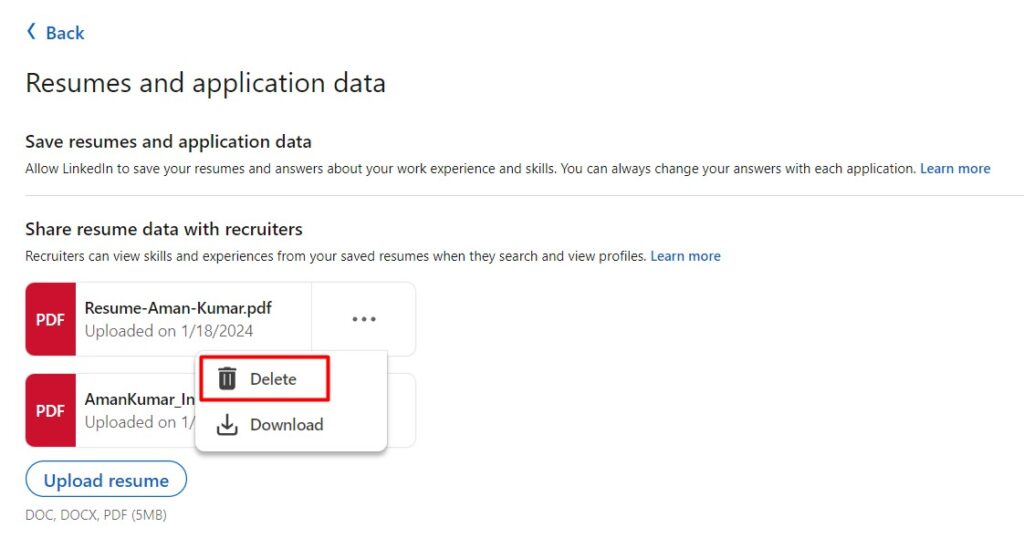The image size is (1024, 538).
Task: Click the red PDF icon for Resume-Aman-Kumar.pdf
Action: tap(50, 319)
